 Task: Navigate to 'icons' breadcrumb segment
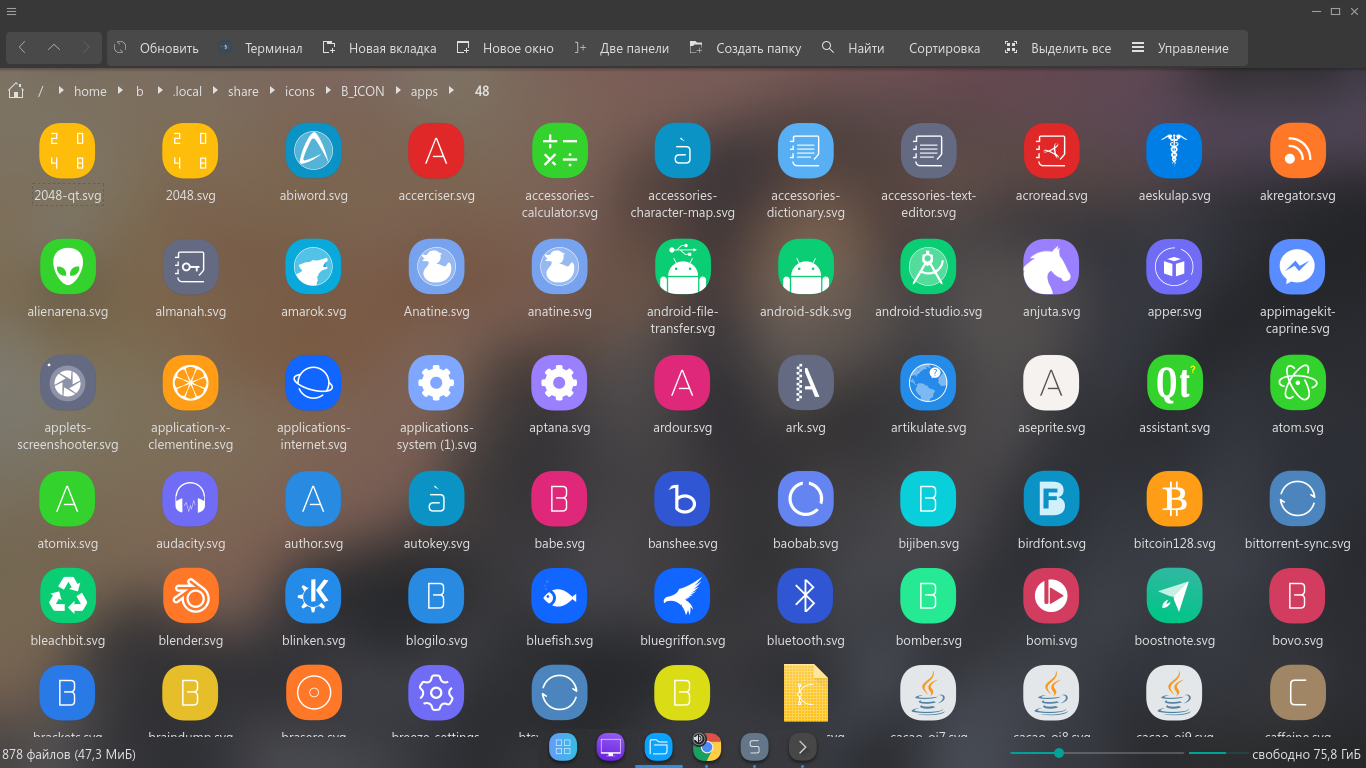[x=300, y=91]
